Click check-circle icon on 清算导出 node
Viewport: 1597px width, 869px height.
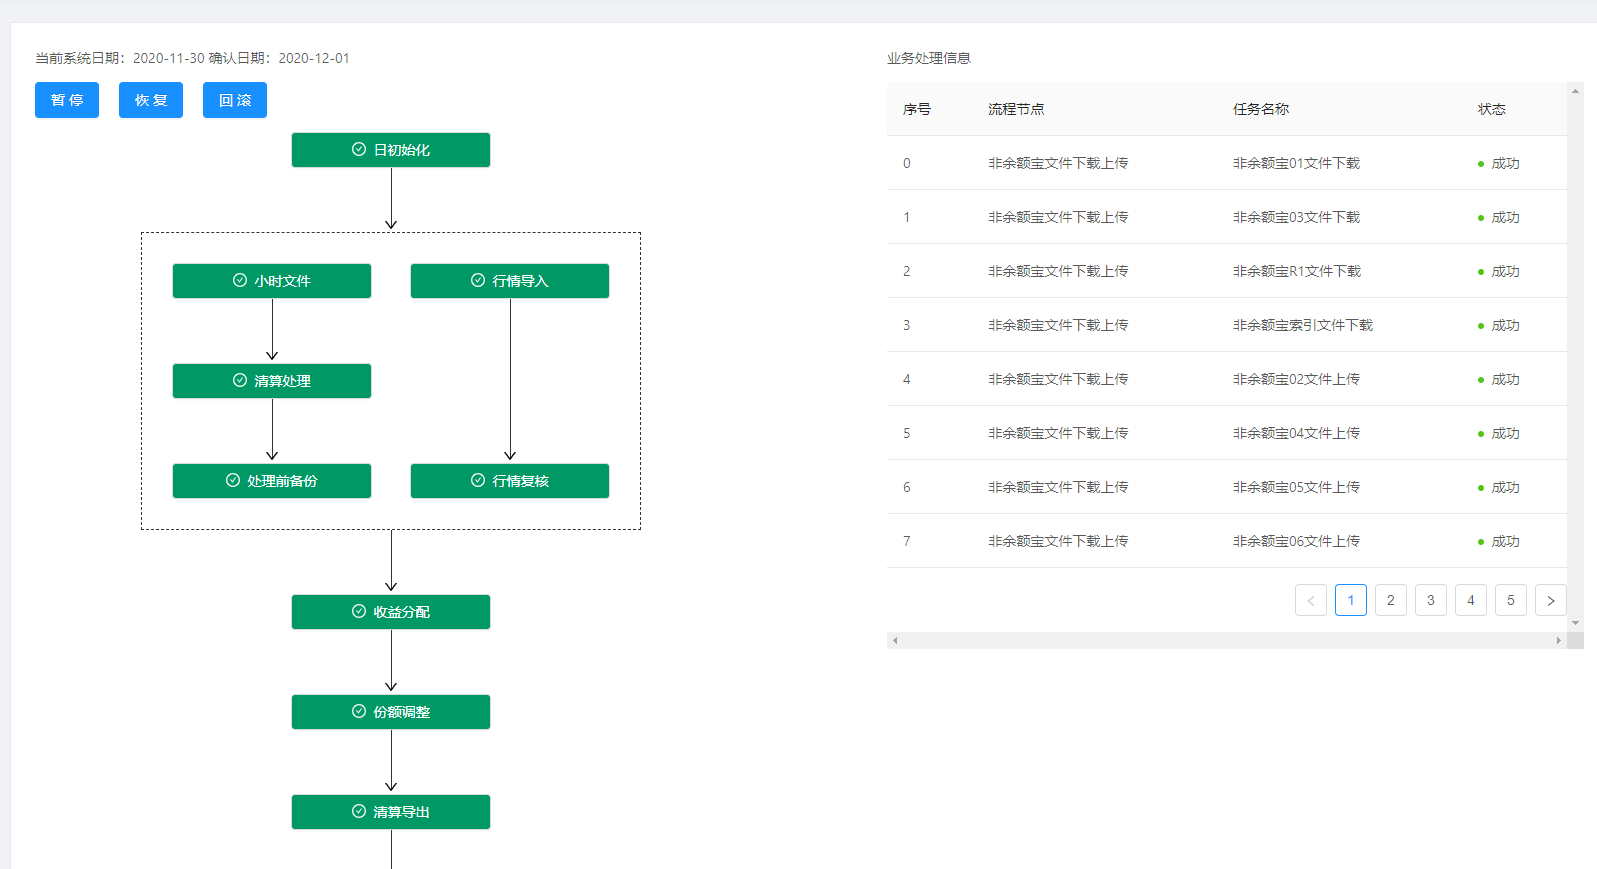tap(359, 811)
